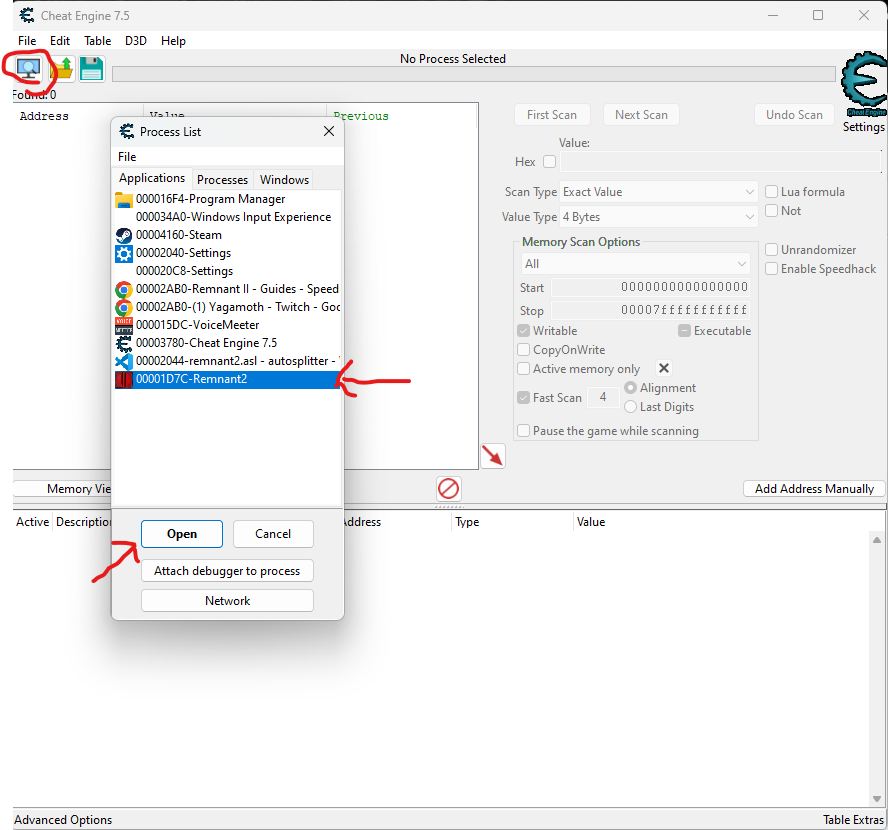
Task: Enable Pause the game while scanning
Action: click(x=523, y=431)
